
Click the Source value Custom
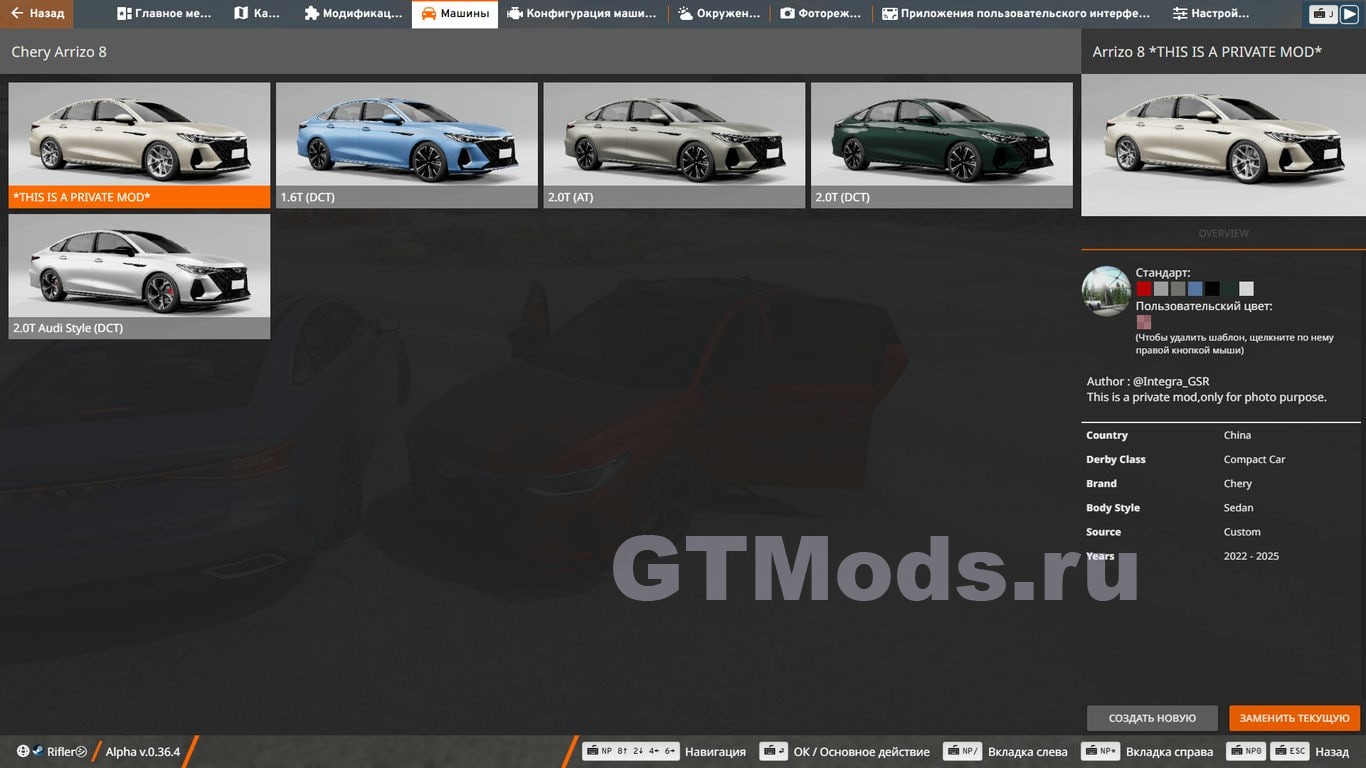(1242, 532)
